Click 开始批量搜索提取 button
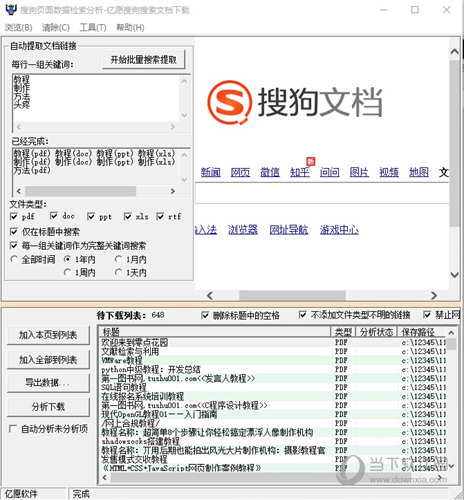Viewport: 464px width, 500px height. (x=144, y=60)
